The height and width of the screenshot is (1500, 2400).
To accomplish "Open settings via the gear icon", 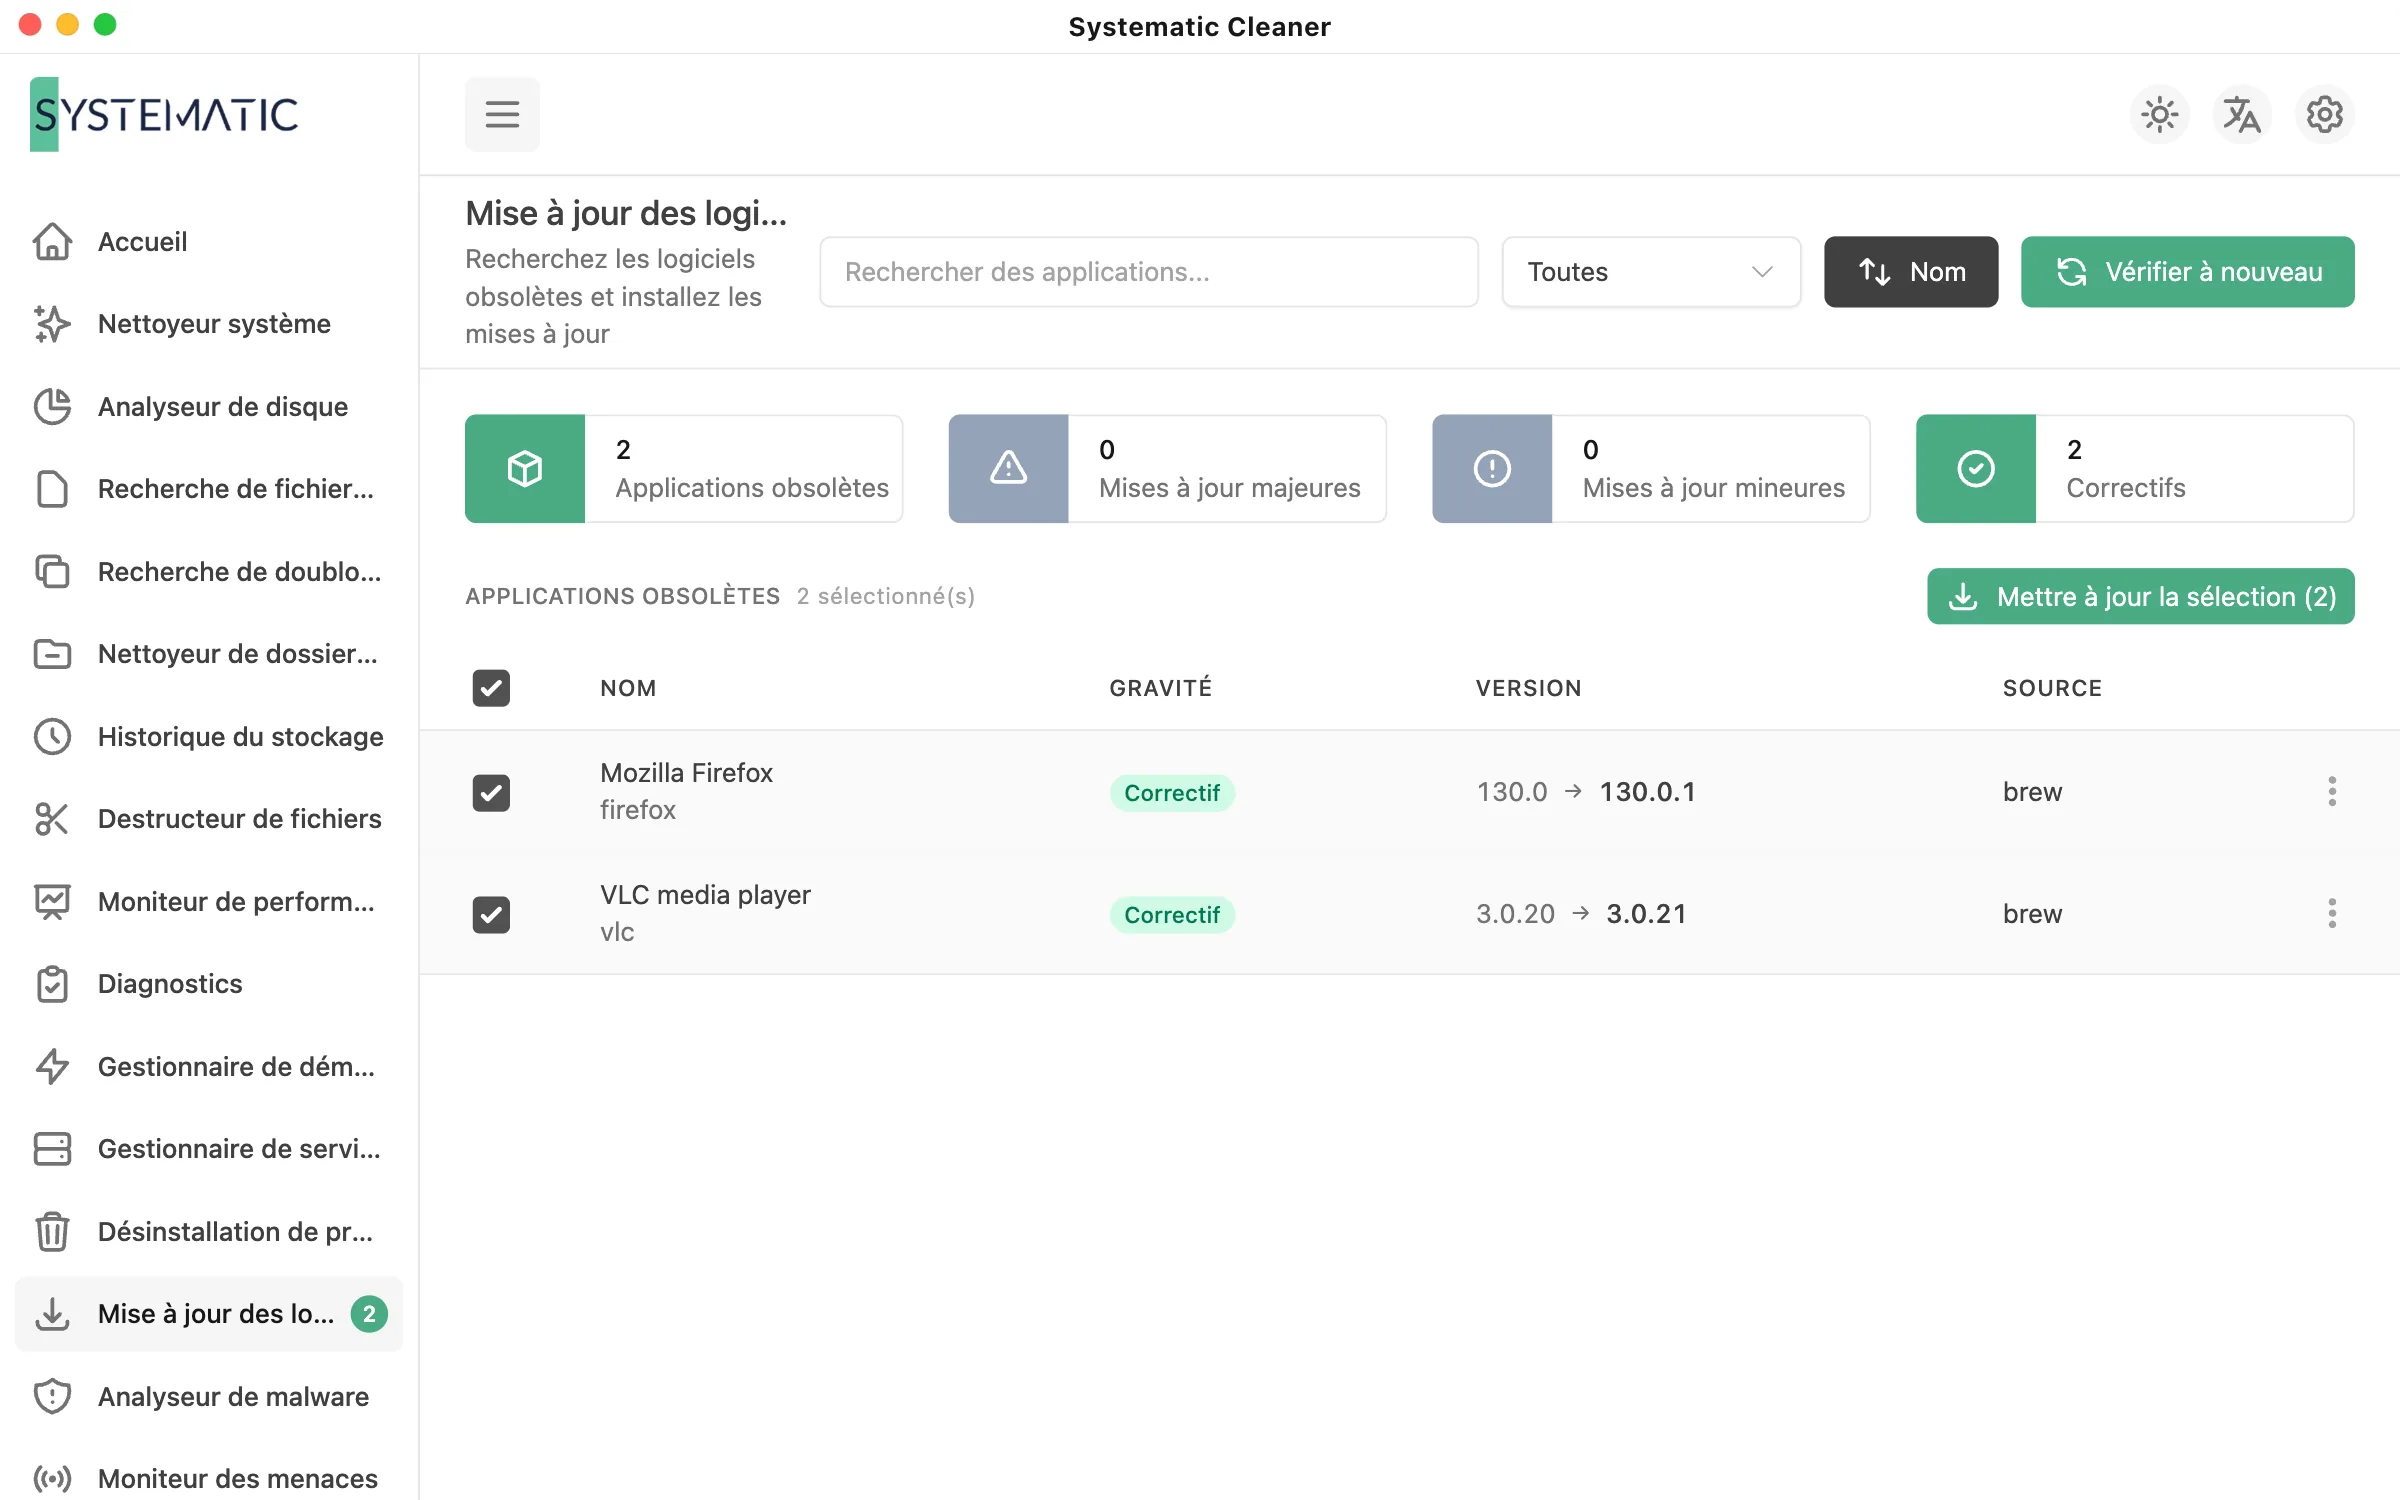I will click(2325, 114).
